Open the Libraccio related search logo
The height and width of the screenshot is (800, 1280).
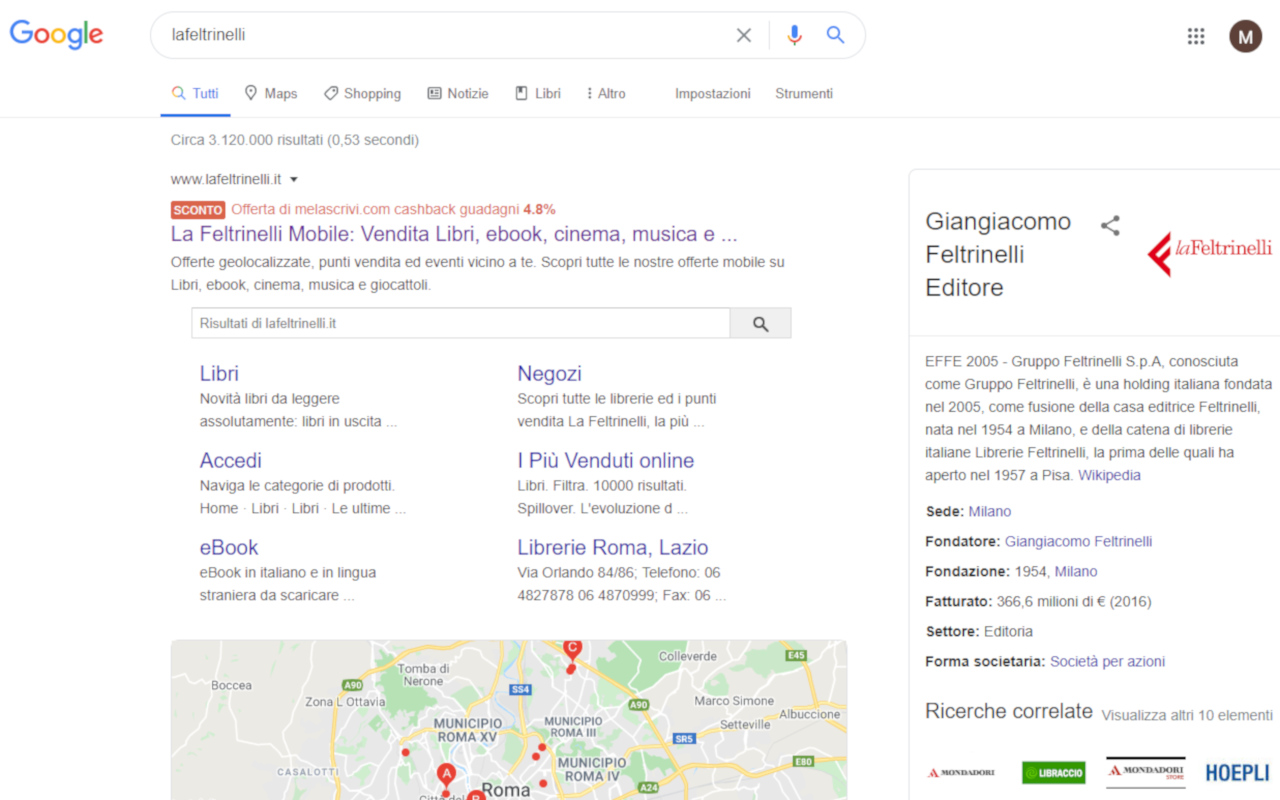pos(1053,772)
